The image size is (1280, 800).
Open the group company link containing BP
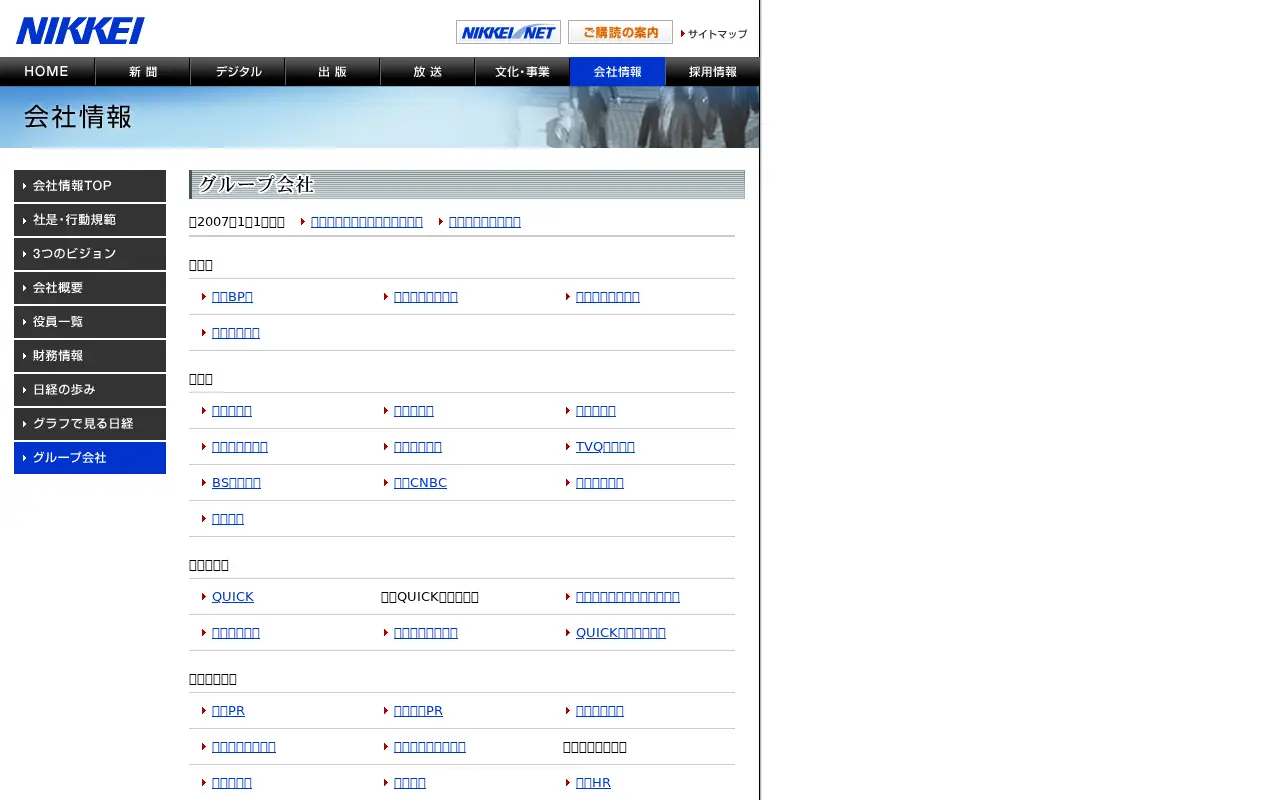232,297
